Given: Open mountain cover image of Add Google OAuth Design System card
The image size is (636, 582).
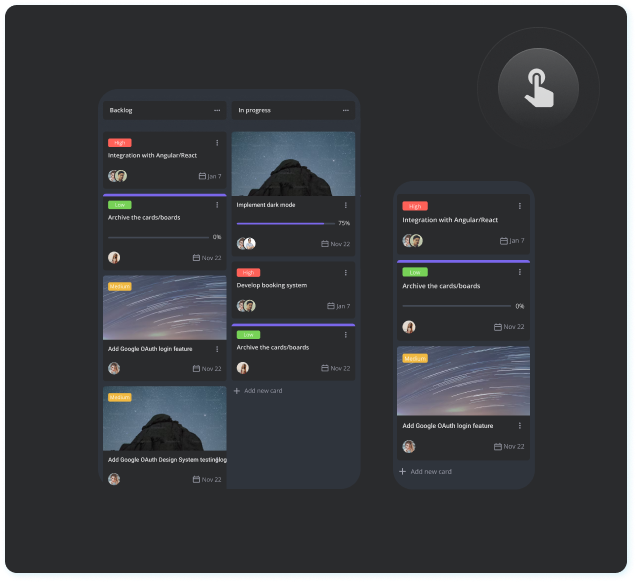Looking at the screenshot, I should [x=164, y=418].
